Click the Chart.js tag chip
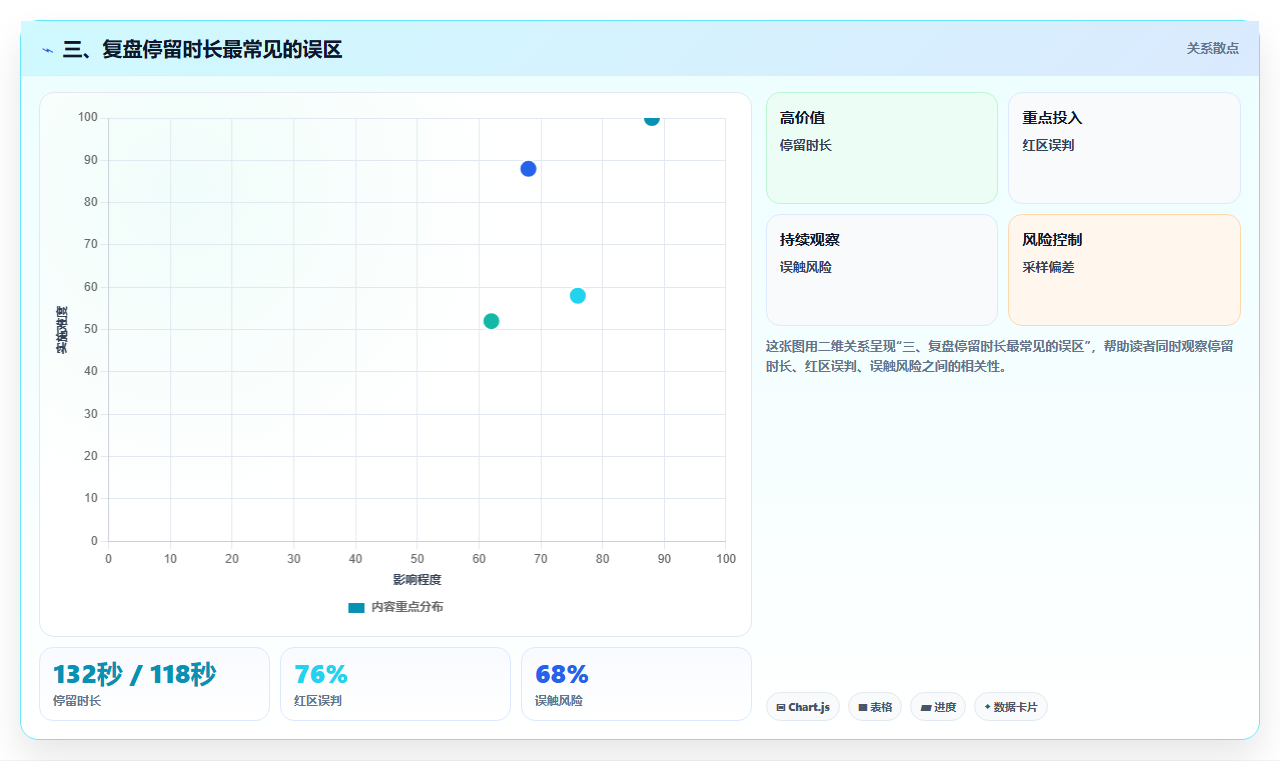Screen dimensions: 1280x761 point(803,707)
